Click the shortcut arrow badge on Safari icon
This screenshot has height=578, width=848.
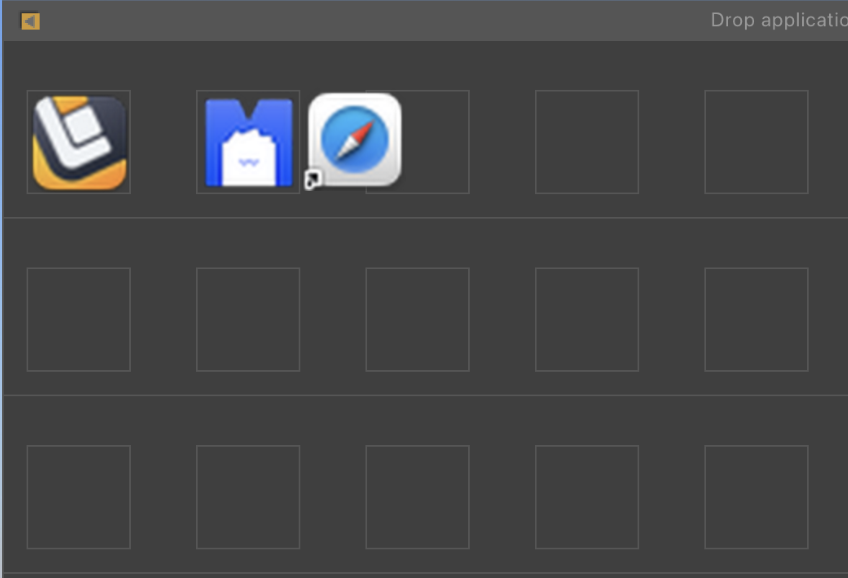pyautogui.click(x=313, y=180)
